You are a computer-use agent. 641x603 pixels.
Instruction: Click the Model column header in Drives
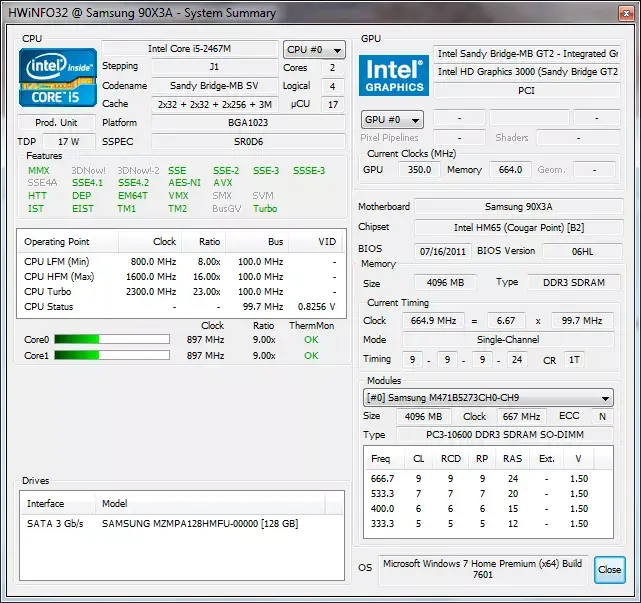coord(210,504)
